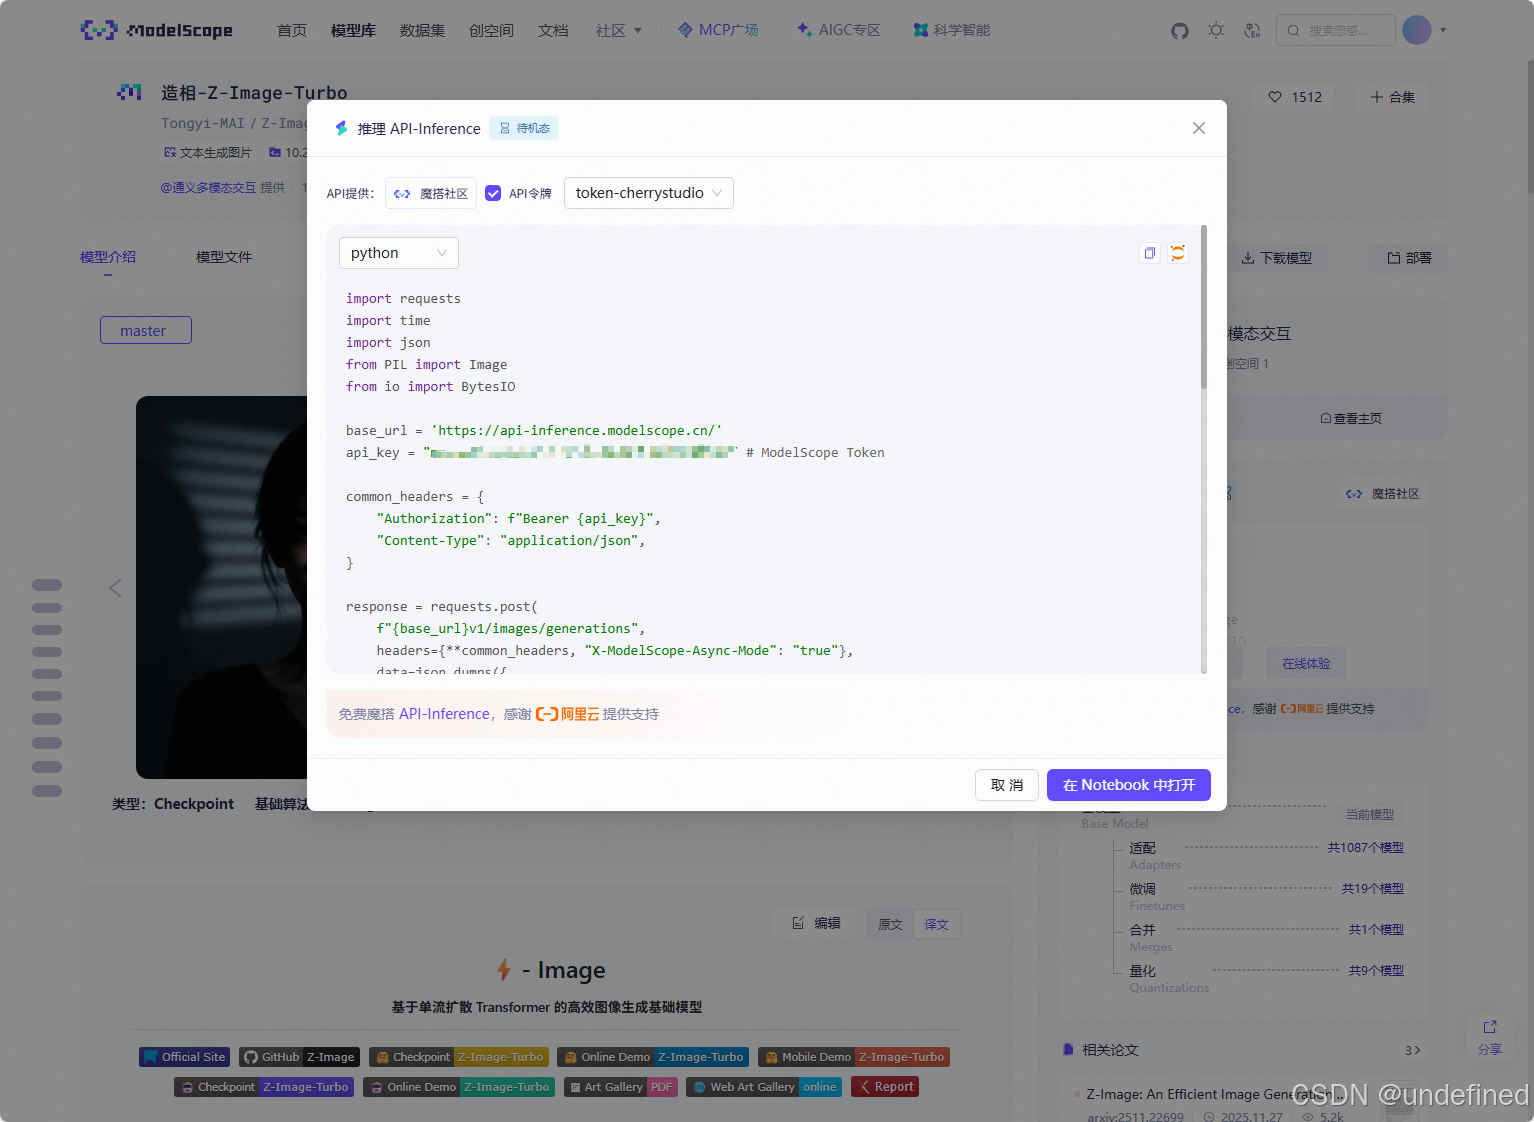Click the Report badge
Viewport: 1534px width, 1122px height.
point(884,1087)
